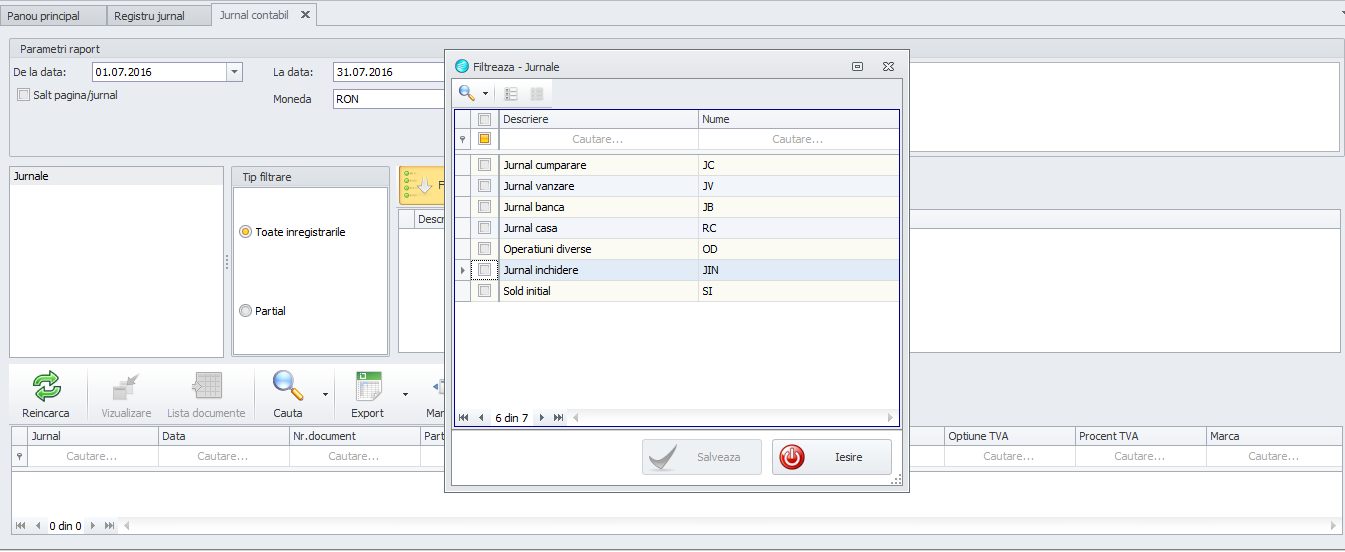Click the Iesire button

(x=832, y=457)
